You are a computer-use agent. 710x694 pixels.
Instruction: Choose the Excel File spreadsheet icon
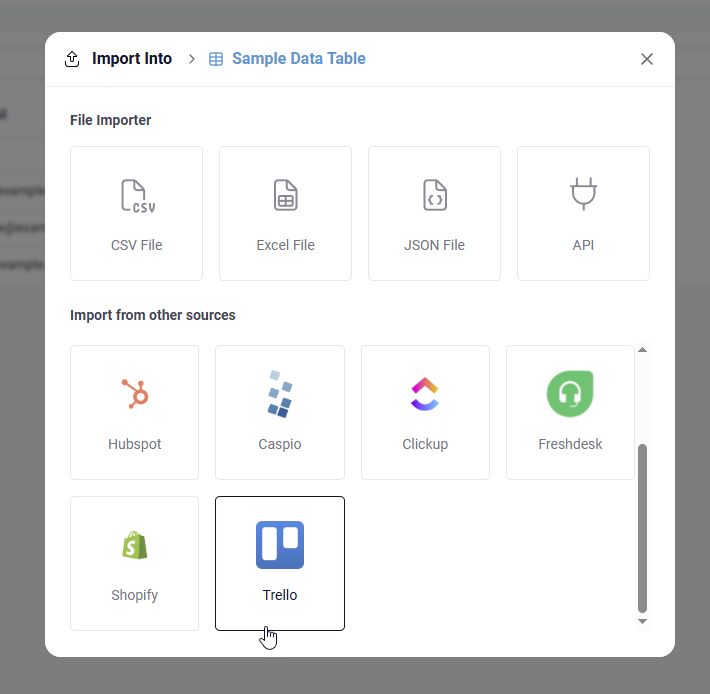[x=285, y=195]
